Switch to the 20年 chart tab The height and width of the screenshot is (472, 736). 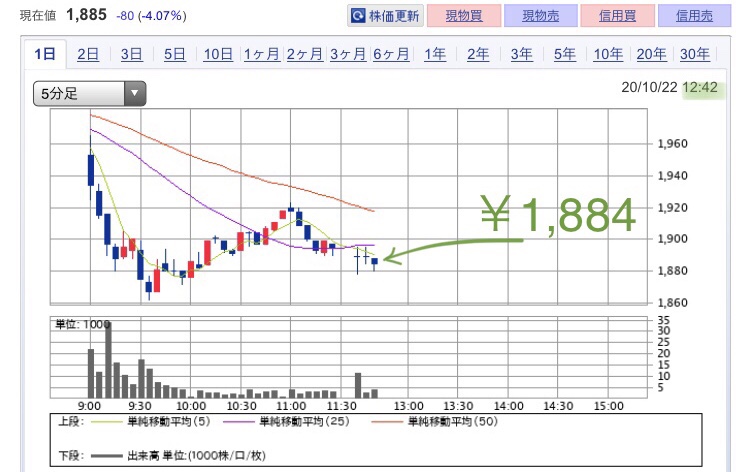coord(652,54)
